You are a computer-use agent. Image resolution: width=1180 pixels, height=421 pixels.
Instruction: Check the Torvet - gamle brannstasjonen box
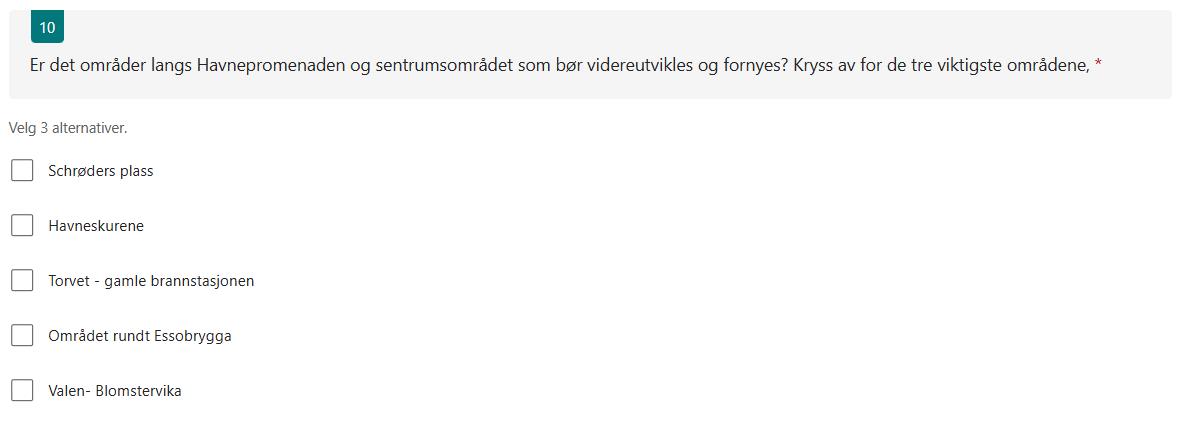[22, 280]
